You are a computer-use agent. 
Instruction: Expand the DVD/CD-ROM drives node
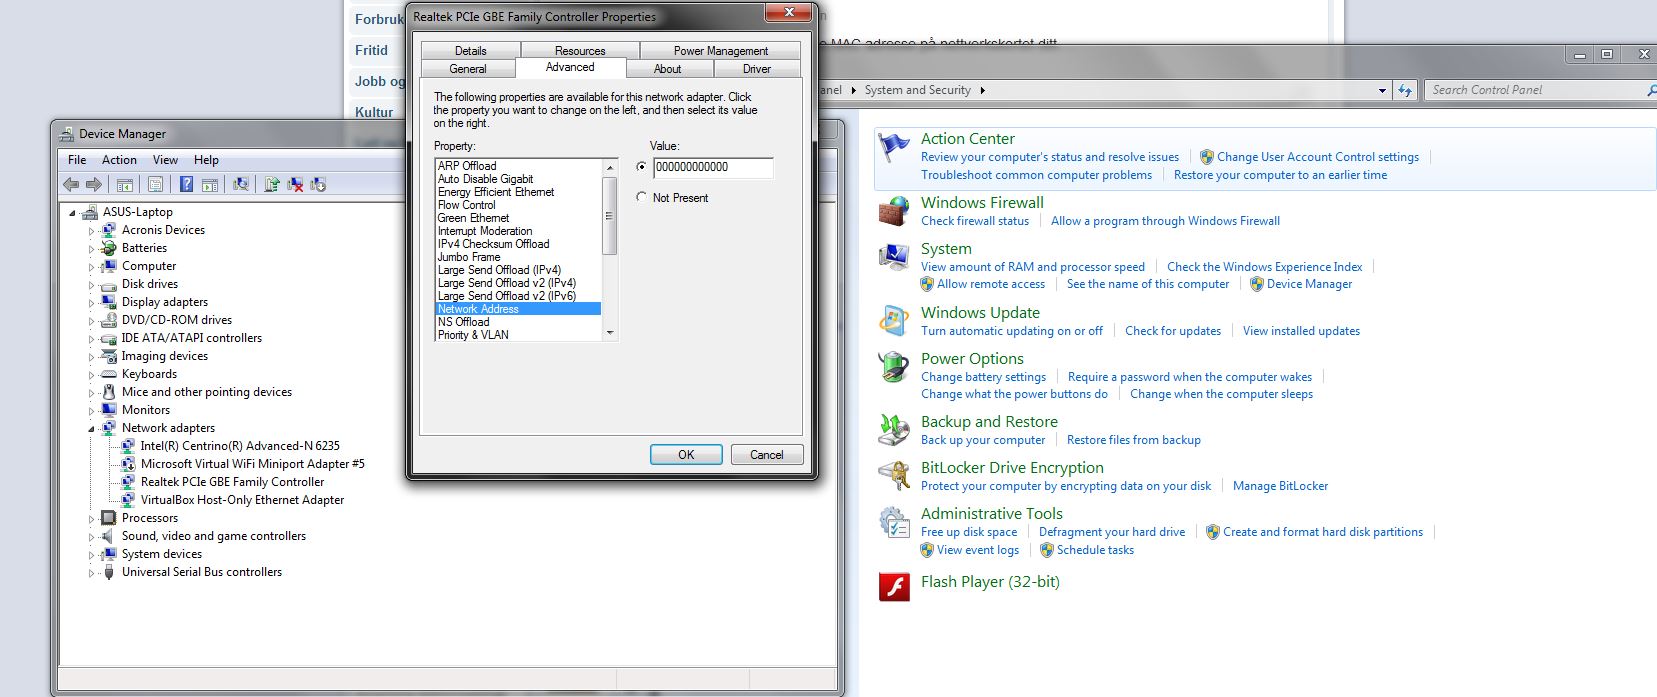pyautogui.click(x=91, y=321)
